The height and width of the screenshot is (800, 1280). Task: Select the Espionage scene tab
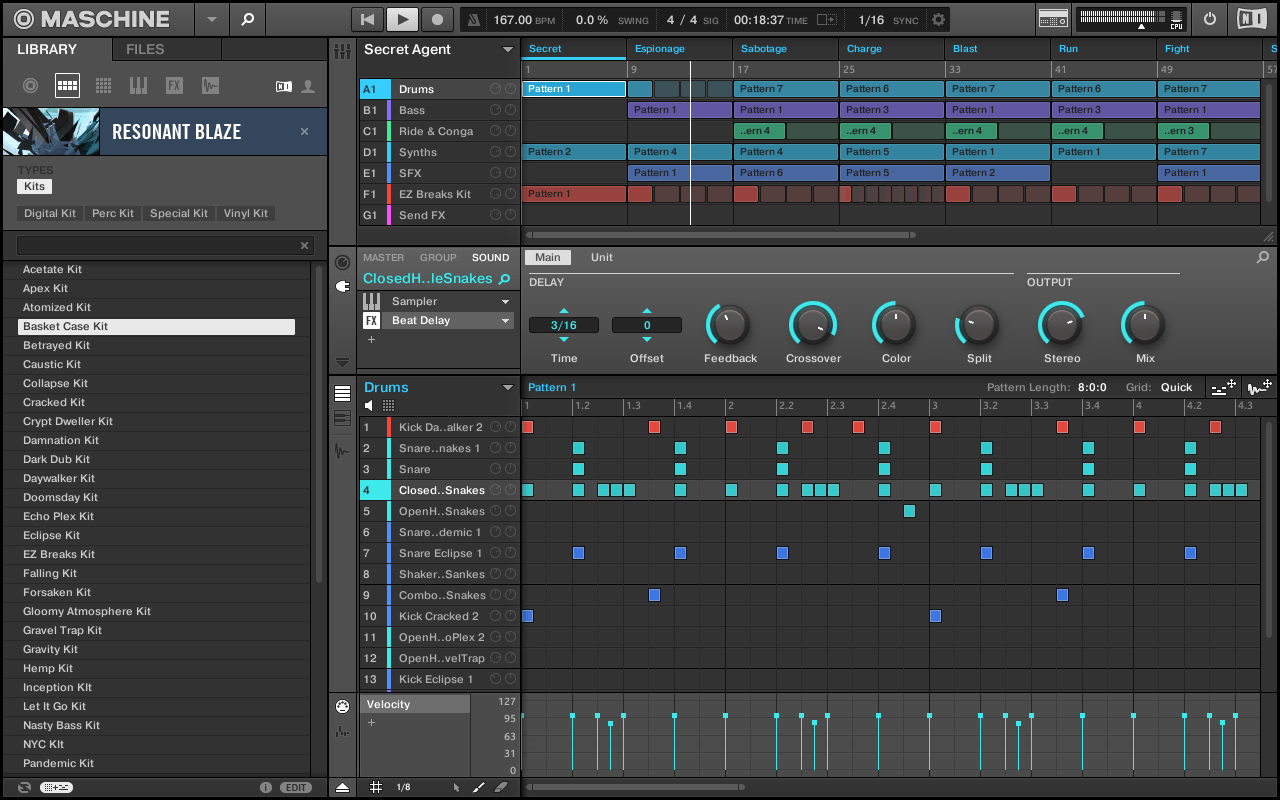click(x=681, y=49)
